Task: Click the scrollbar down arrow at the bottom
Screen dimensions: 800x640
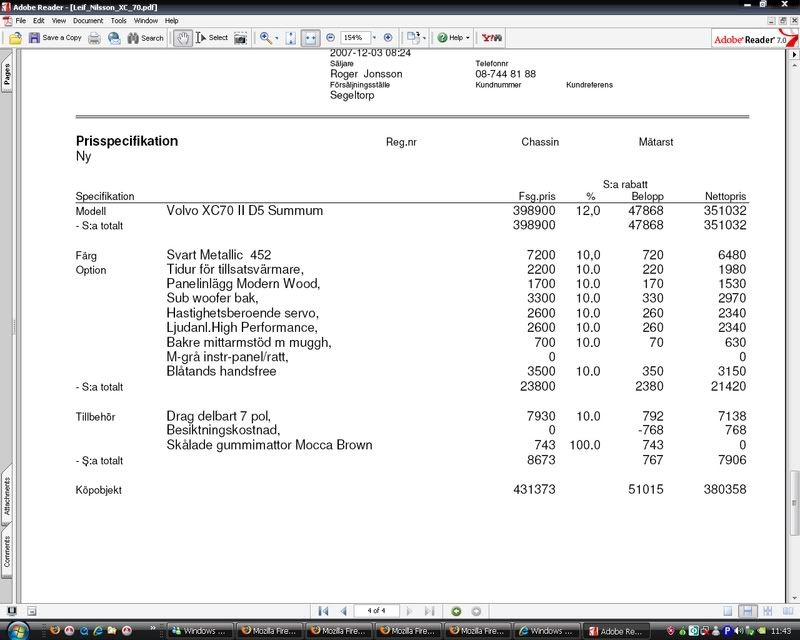Action: (x=794, y=598)
